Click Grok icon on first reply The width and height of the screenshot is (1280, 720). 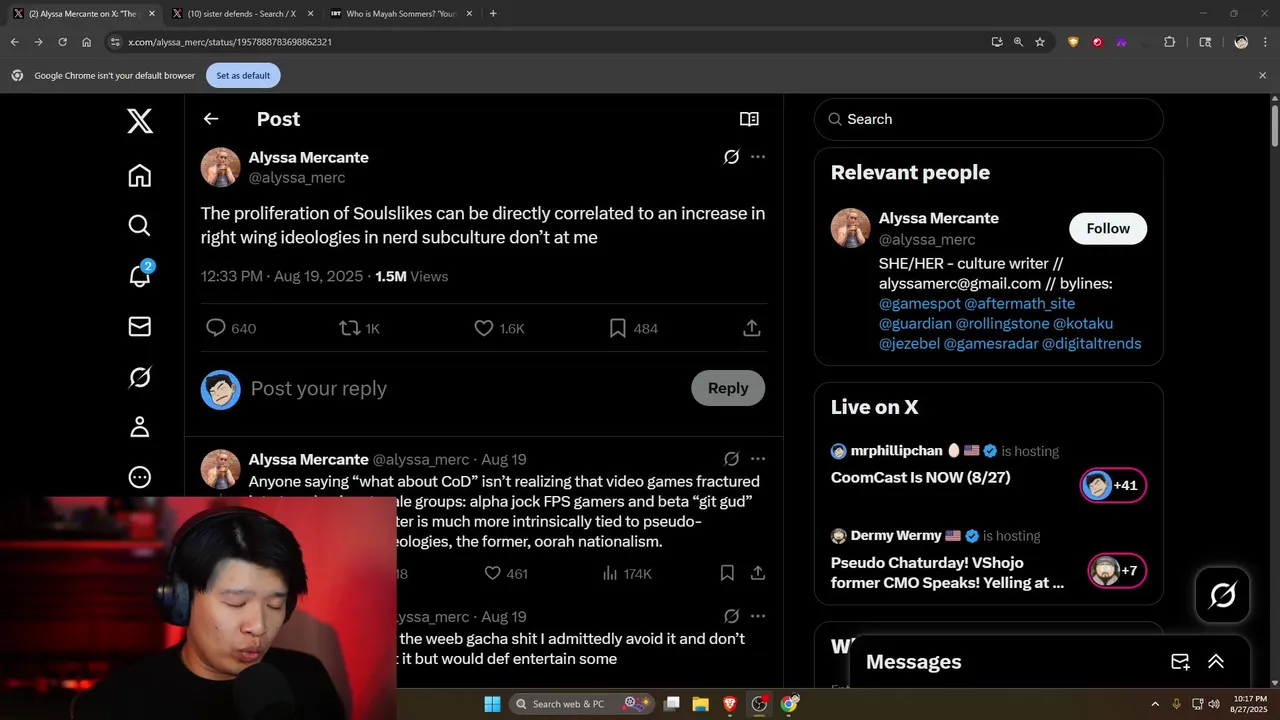(732, 459)
